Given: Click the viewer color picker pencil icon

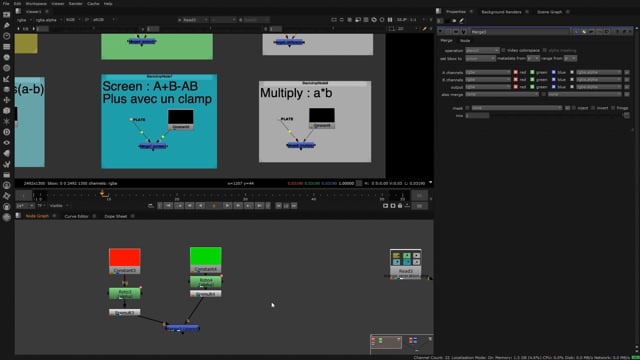Looking at the screenshot, I should [x=424, y=29].
